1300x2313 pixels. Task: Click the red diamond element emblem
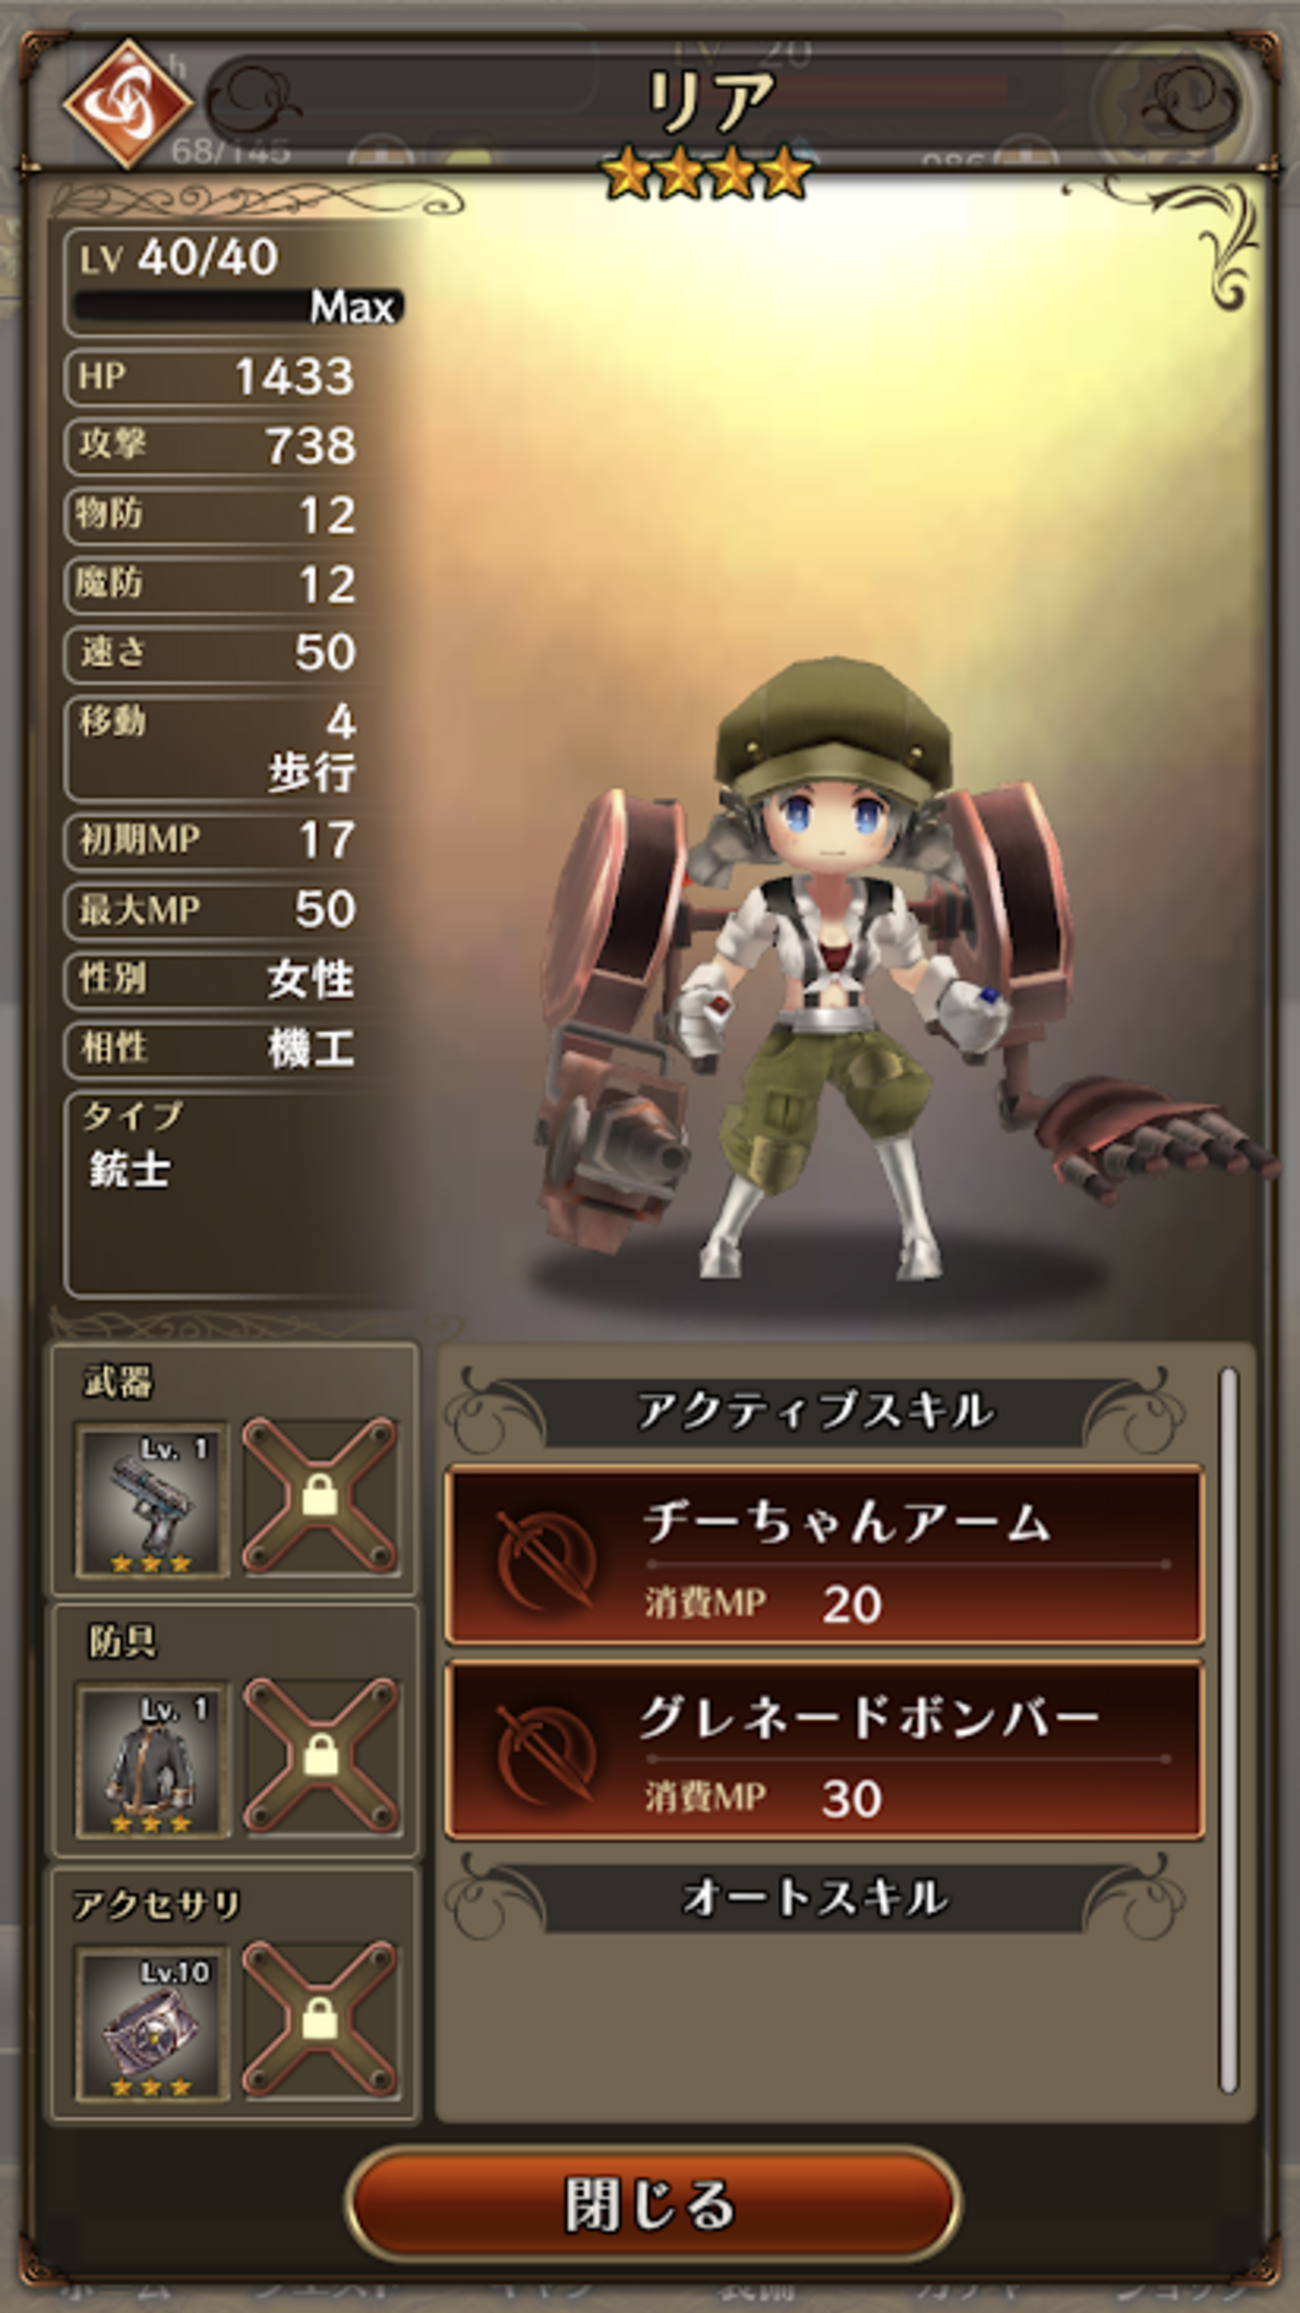(x=127, y=104)
